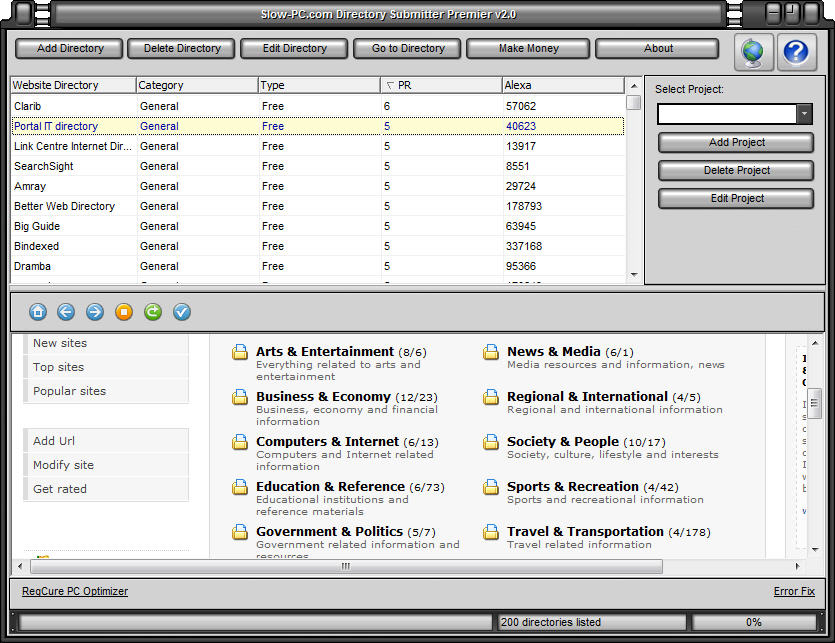Viewport: 835px width, 643px height.
Task: Sort by the Category column header
Action: [x=197, y=85]
